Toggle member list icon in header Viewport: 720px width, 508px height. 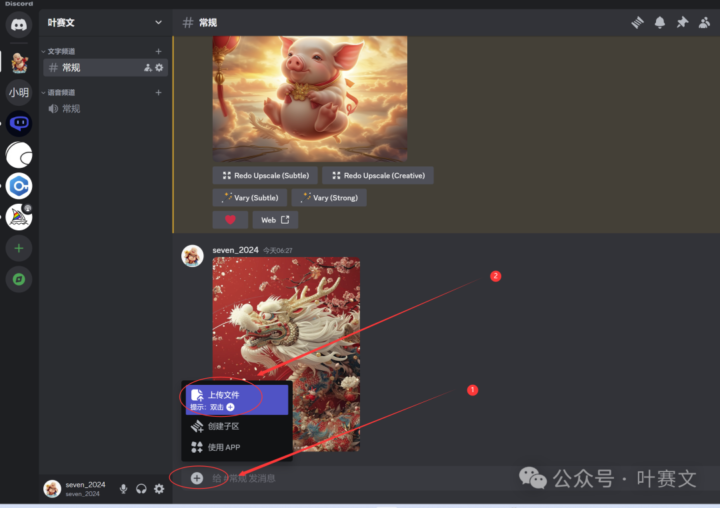point(704,22)
